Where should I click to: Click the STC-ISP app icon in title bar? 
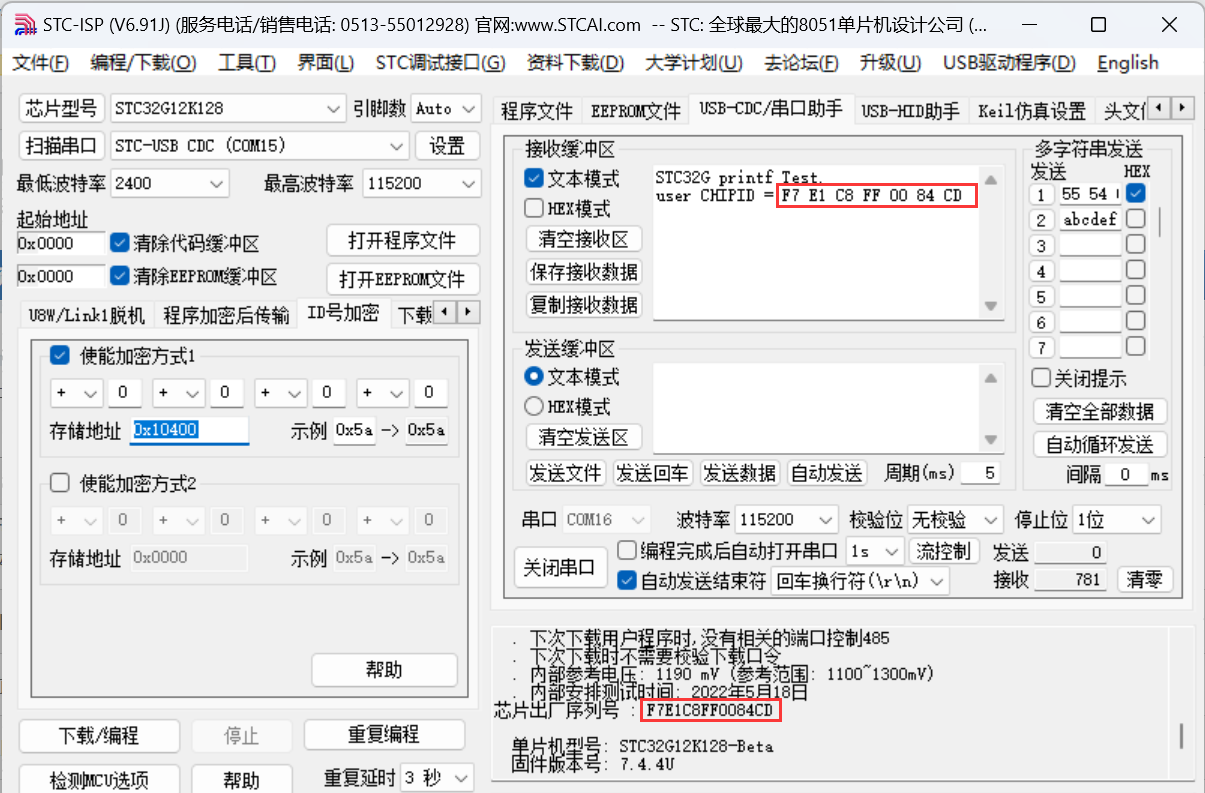click(x=25, y=24)
